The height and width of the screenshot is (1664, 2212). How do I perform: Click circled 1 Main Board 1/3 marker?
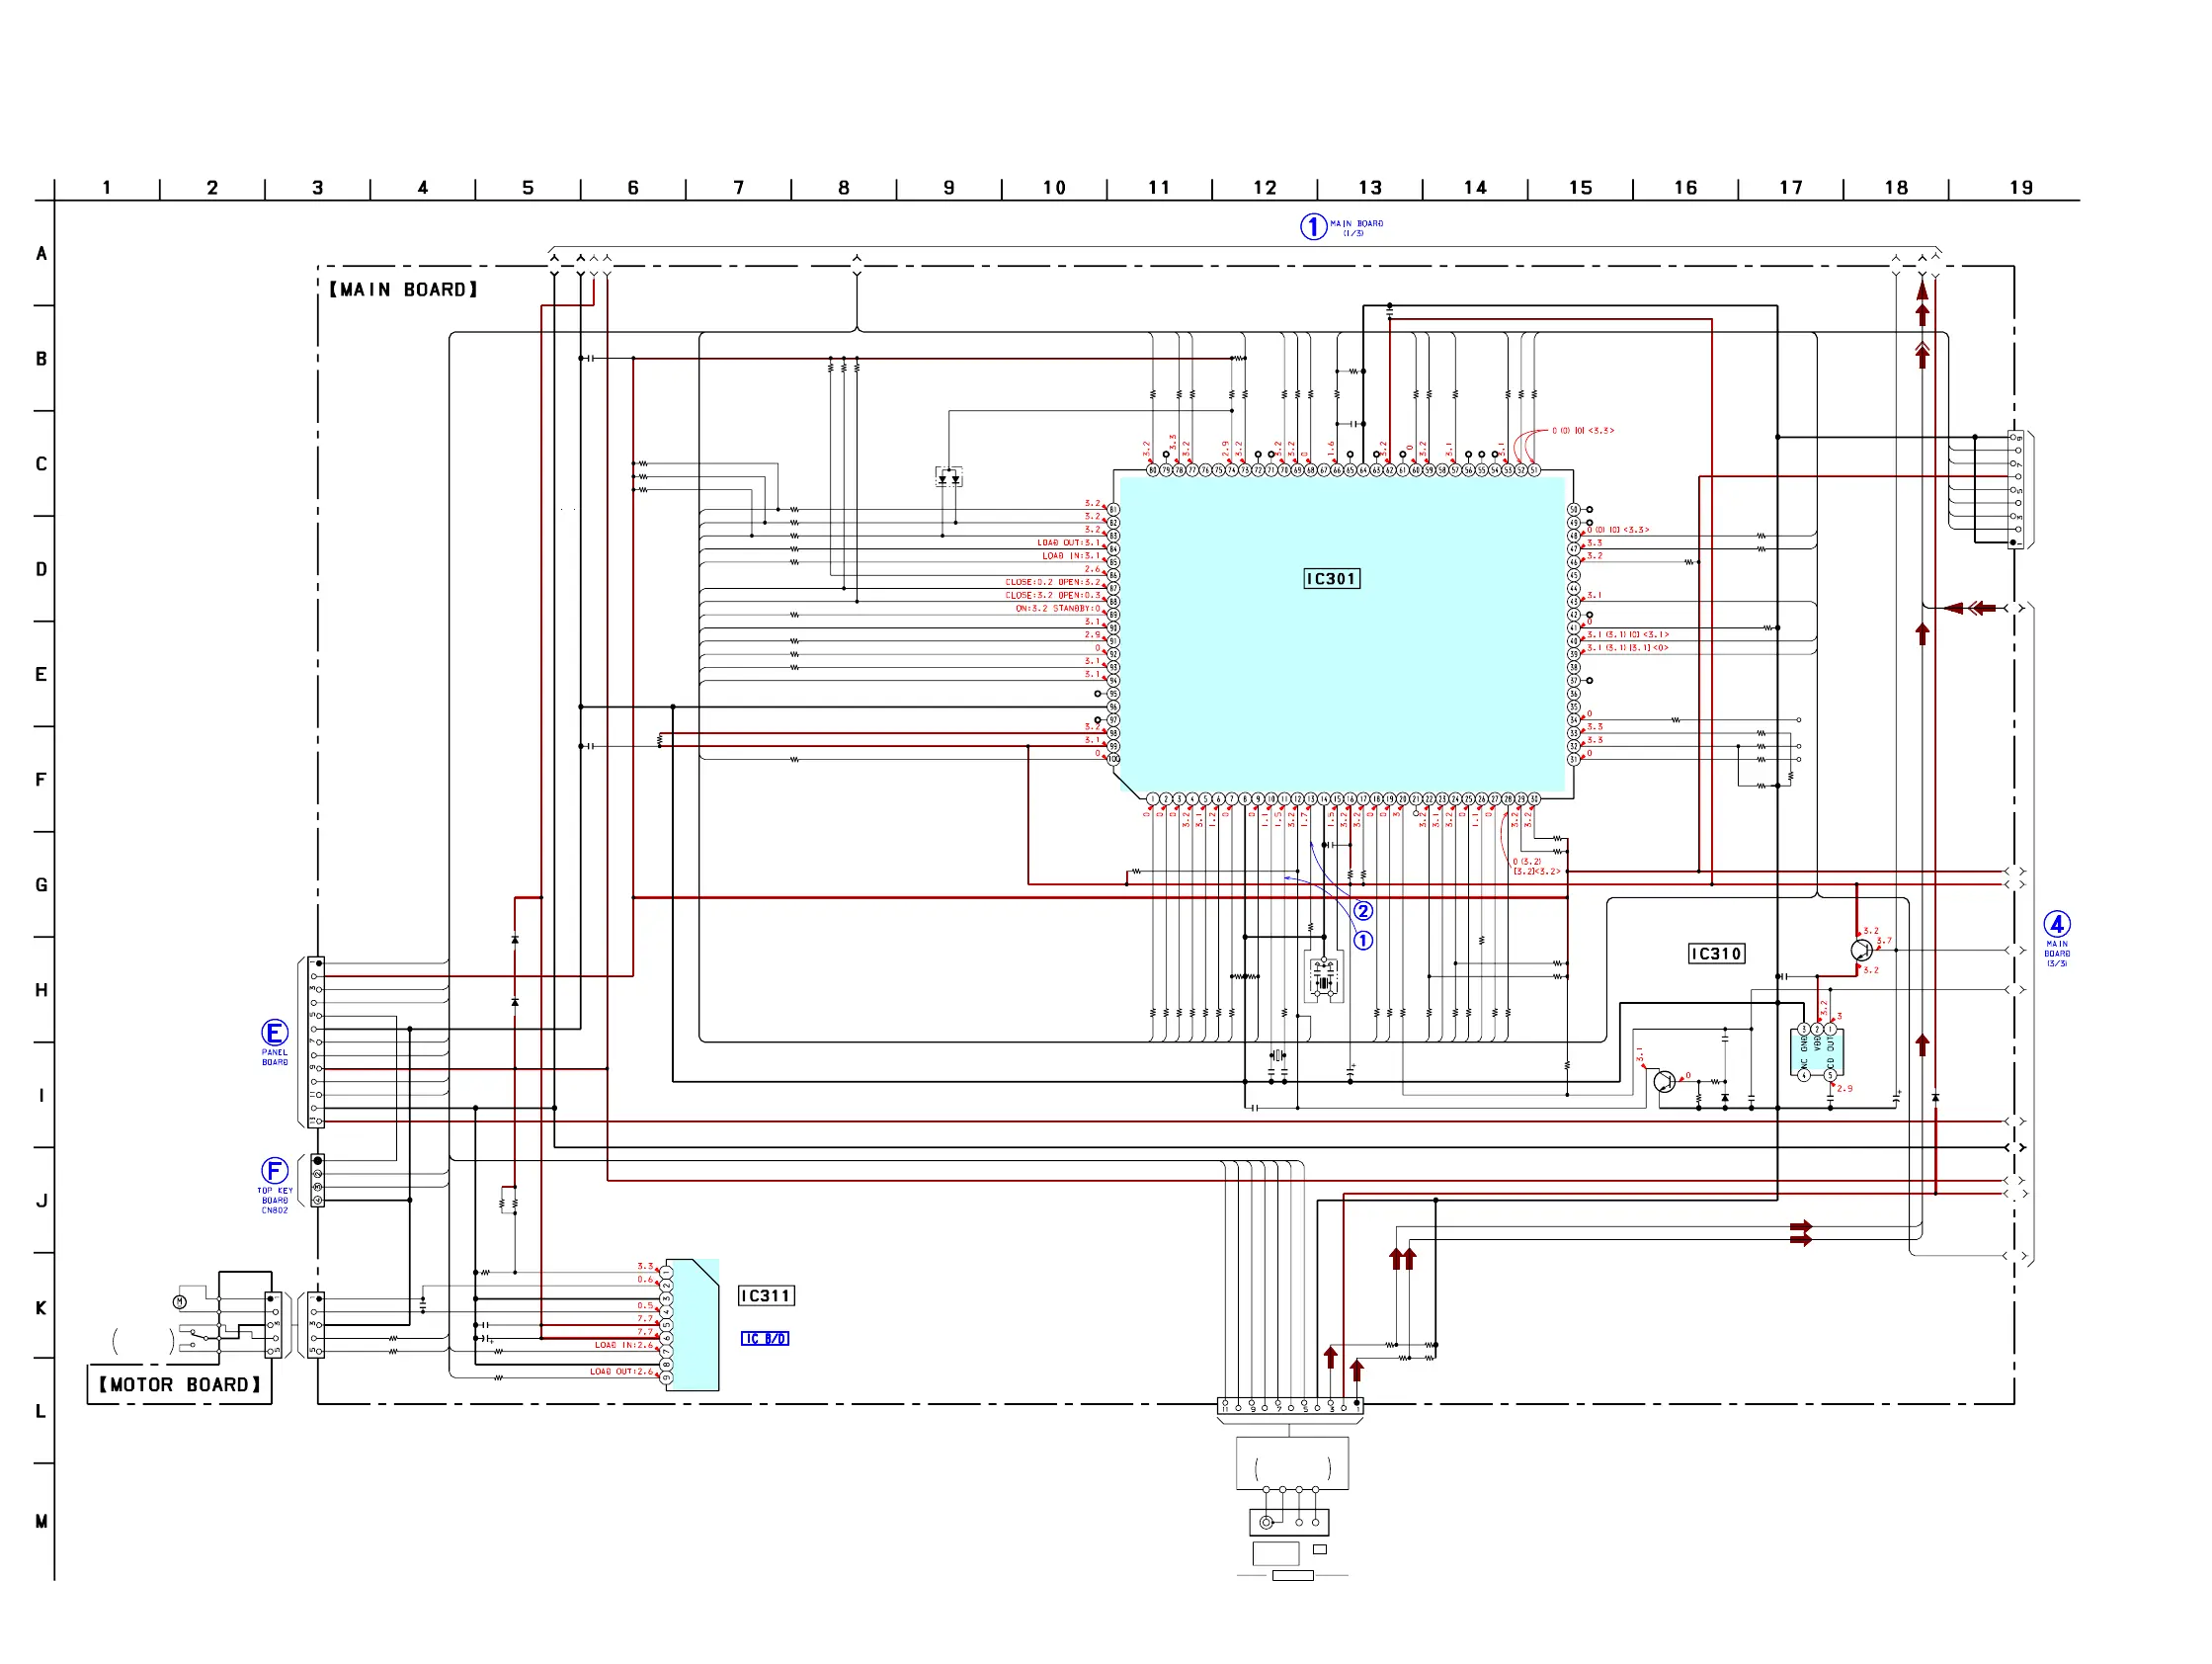click(x=1313, y=227)
